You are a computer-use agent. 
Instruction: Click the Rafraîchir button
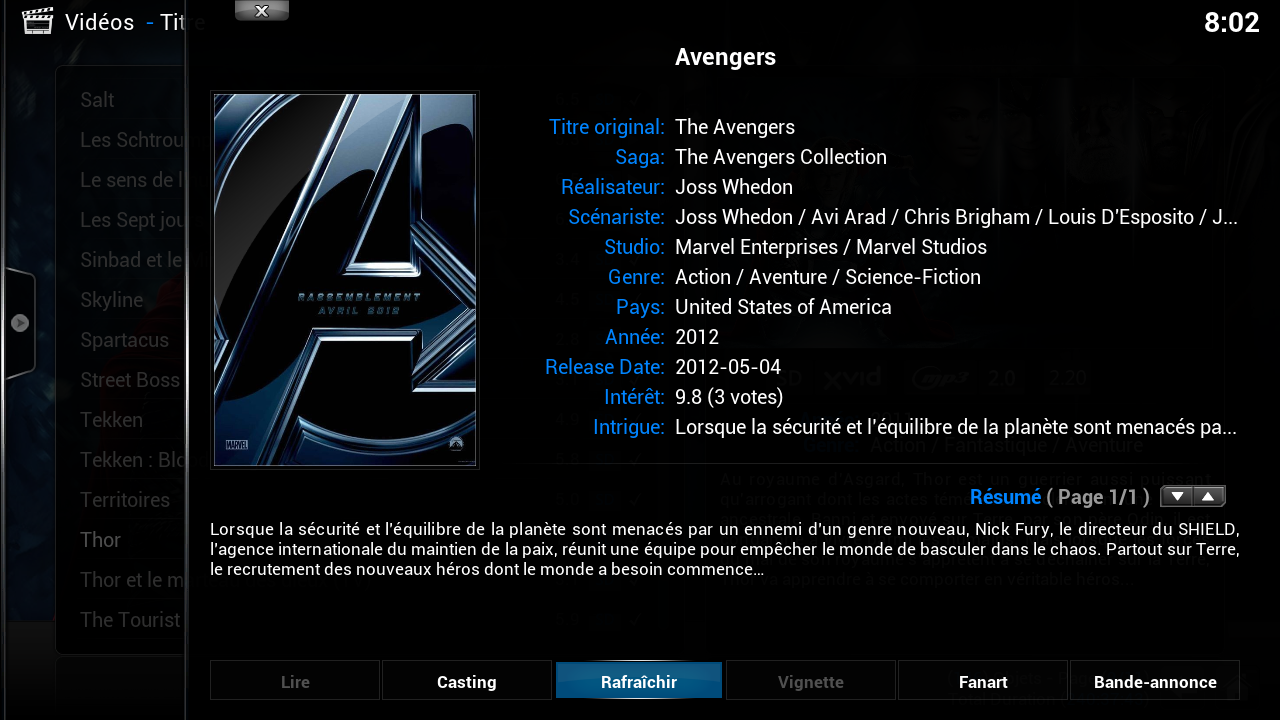(639, 681)
